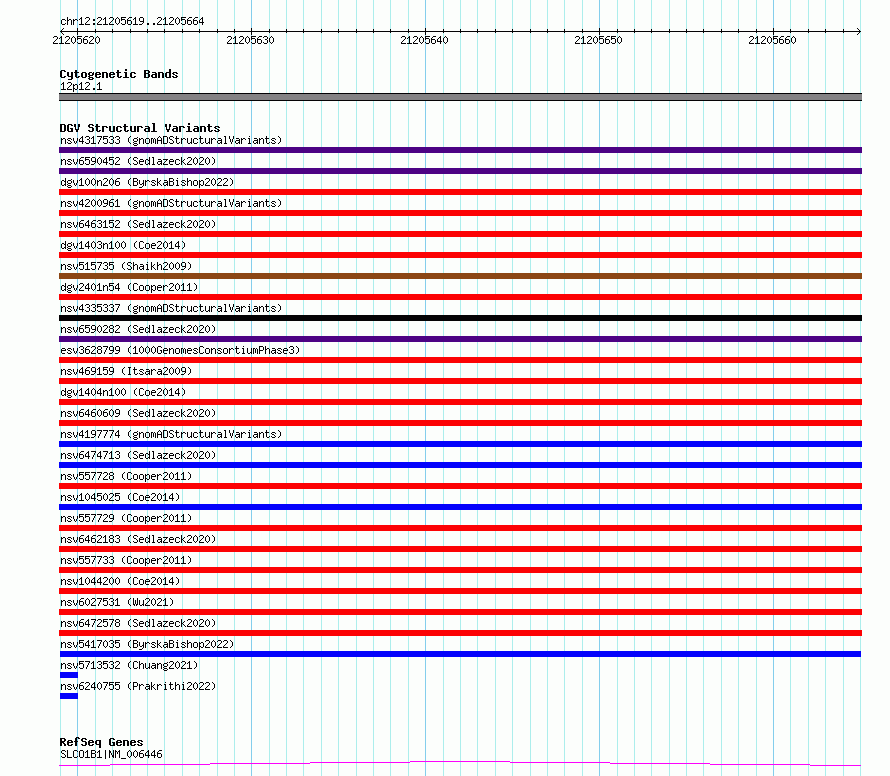The width and height of the screenshot is (890, 776).
Task: Select the nsv4200961 gnomADStructuralVariants label
Action: pyautogui.click(x=171, y=203)
